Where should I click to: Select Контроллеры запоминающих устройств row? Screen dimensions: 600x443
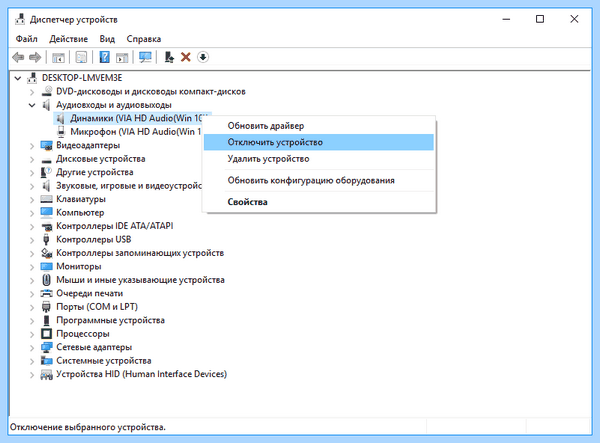(x=132, y=253)
